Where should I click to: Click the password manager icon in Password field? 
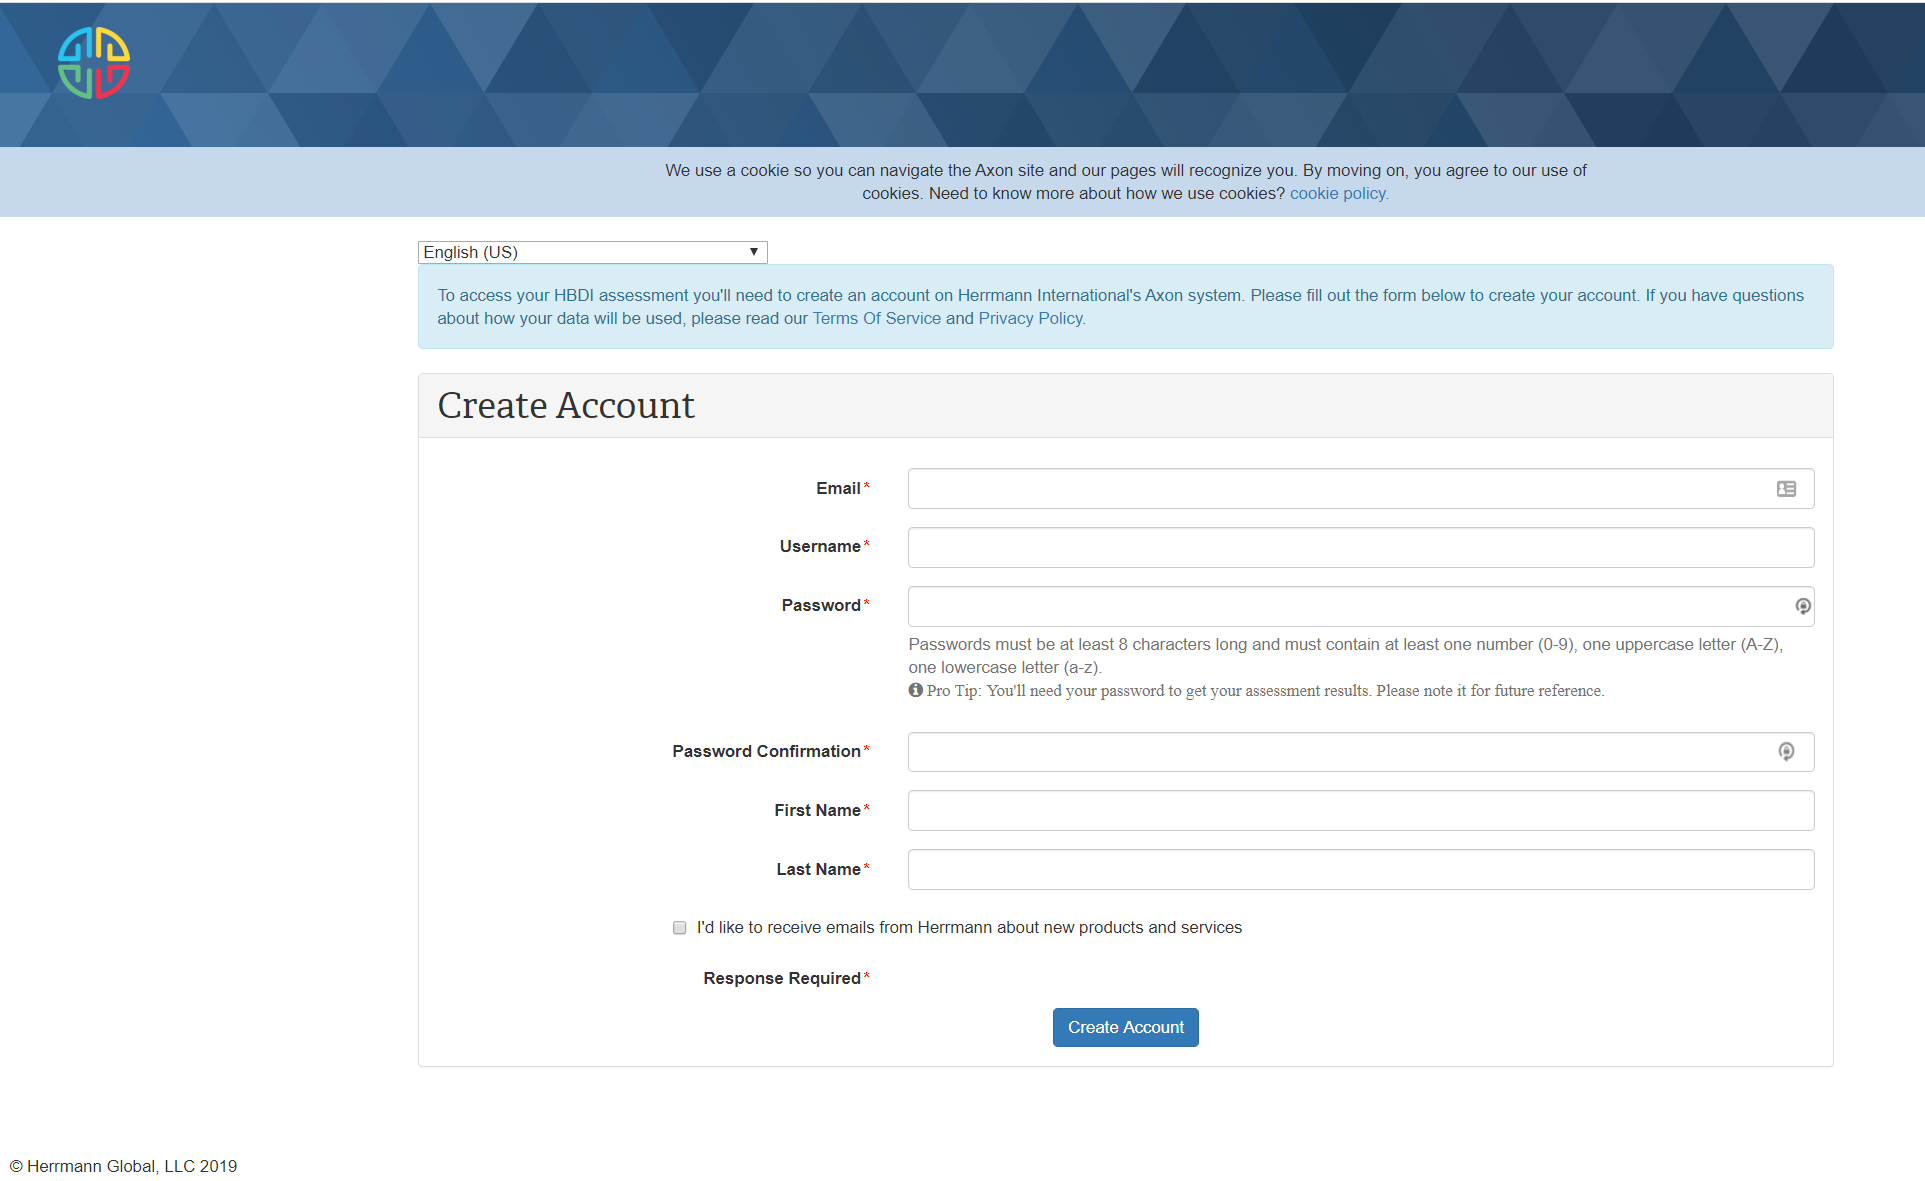pos(1802,606)
